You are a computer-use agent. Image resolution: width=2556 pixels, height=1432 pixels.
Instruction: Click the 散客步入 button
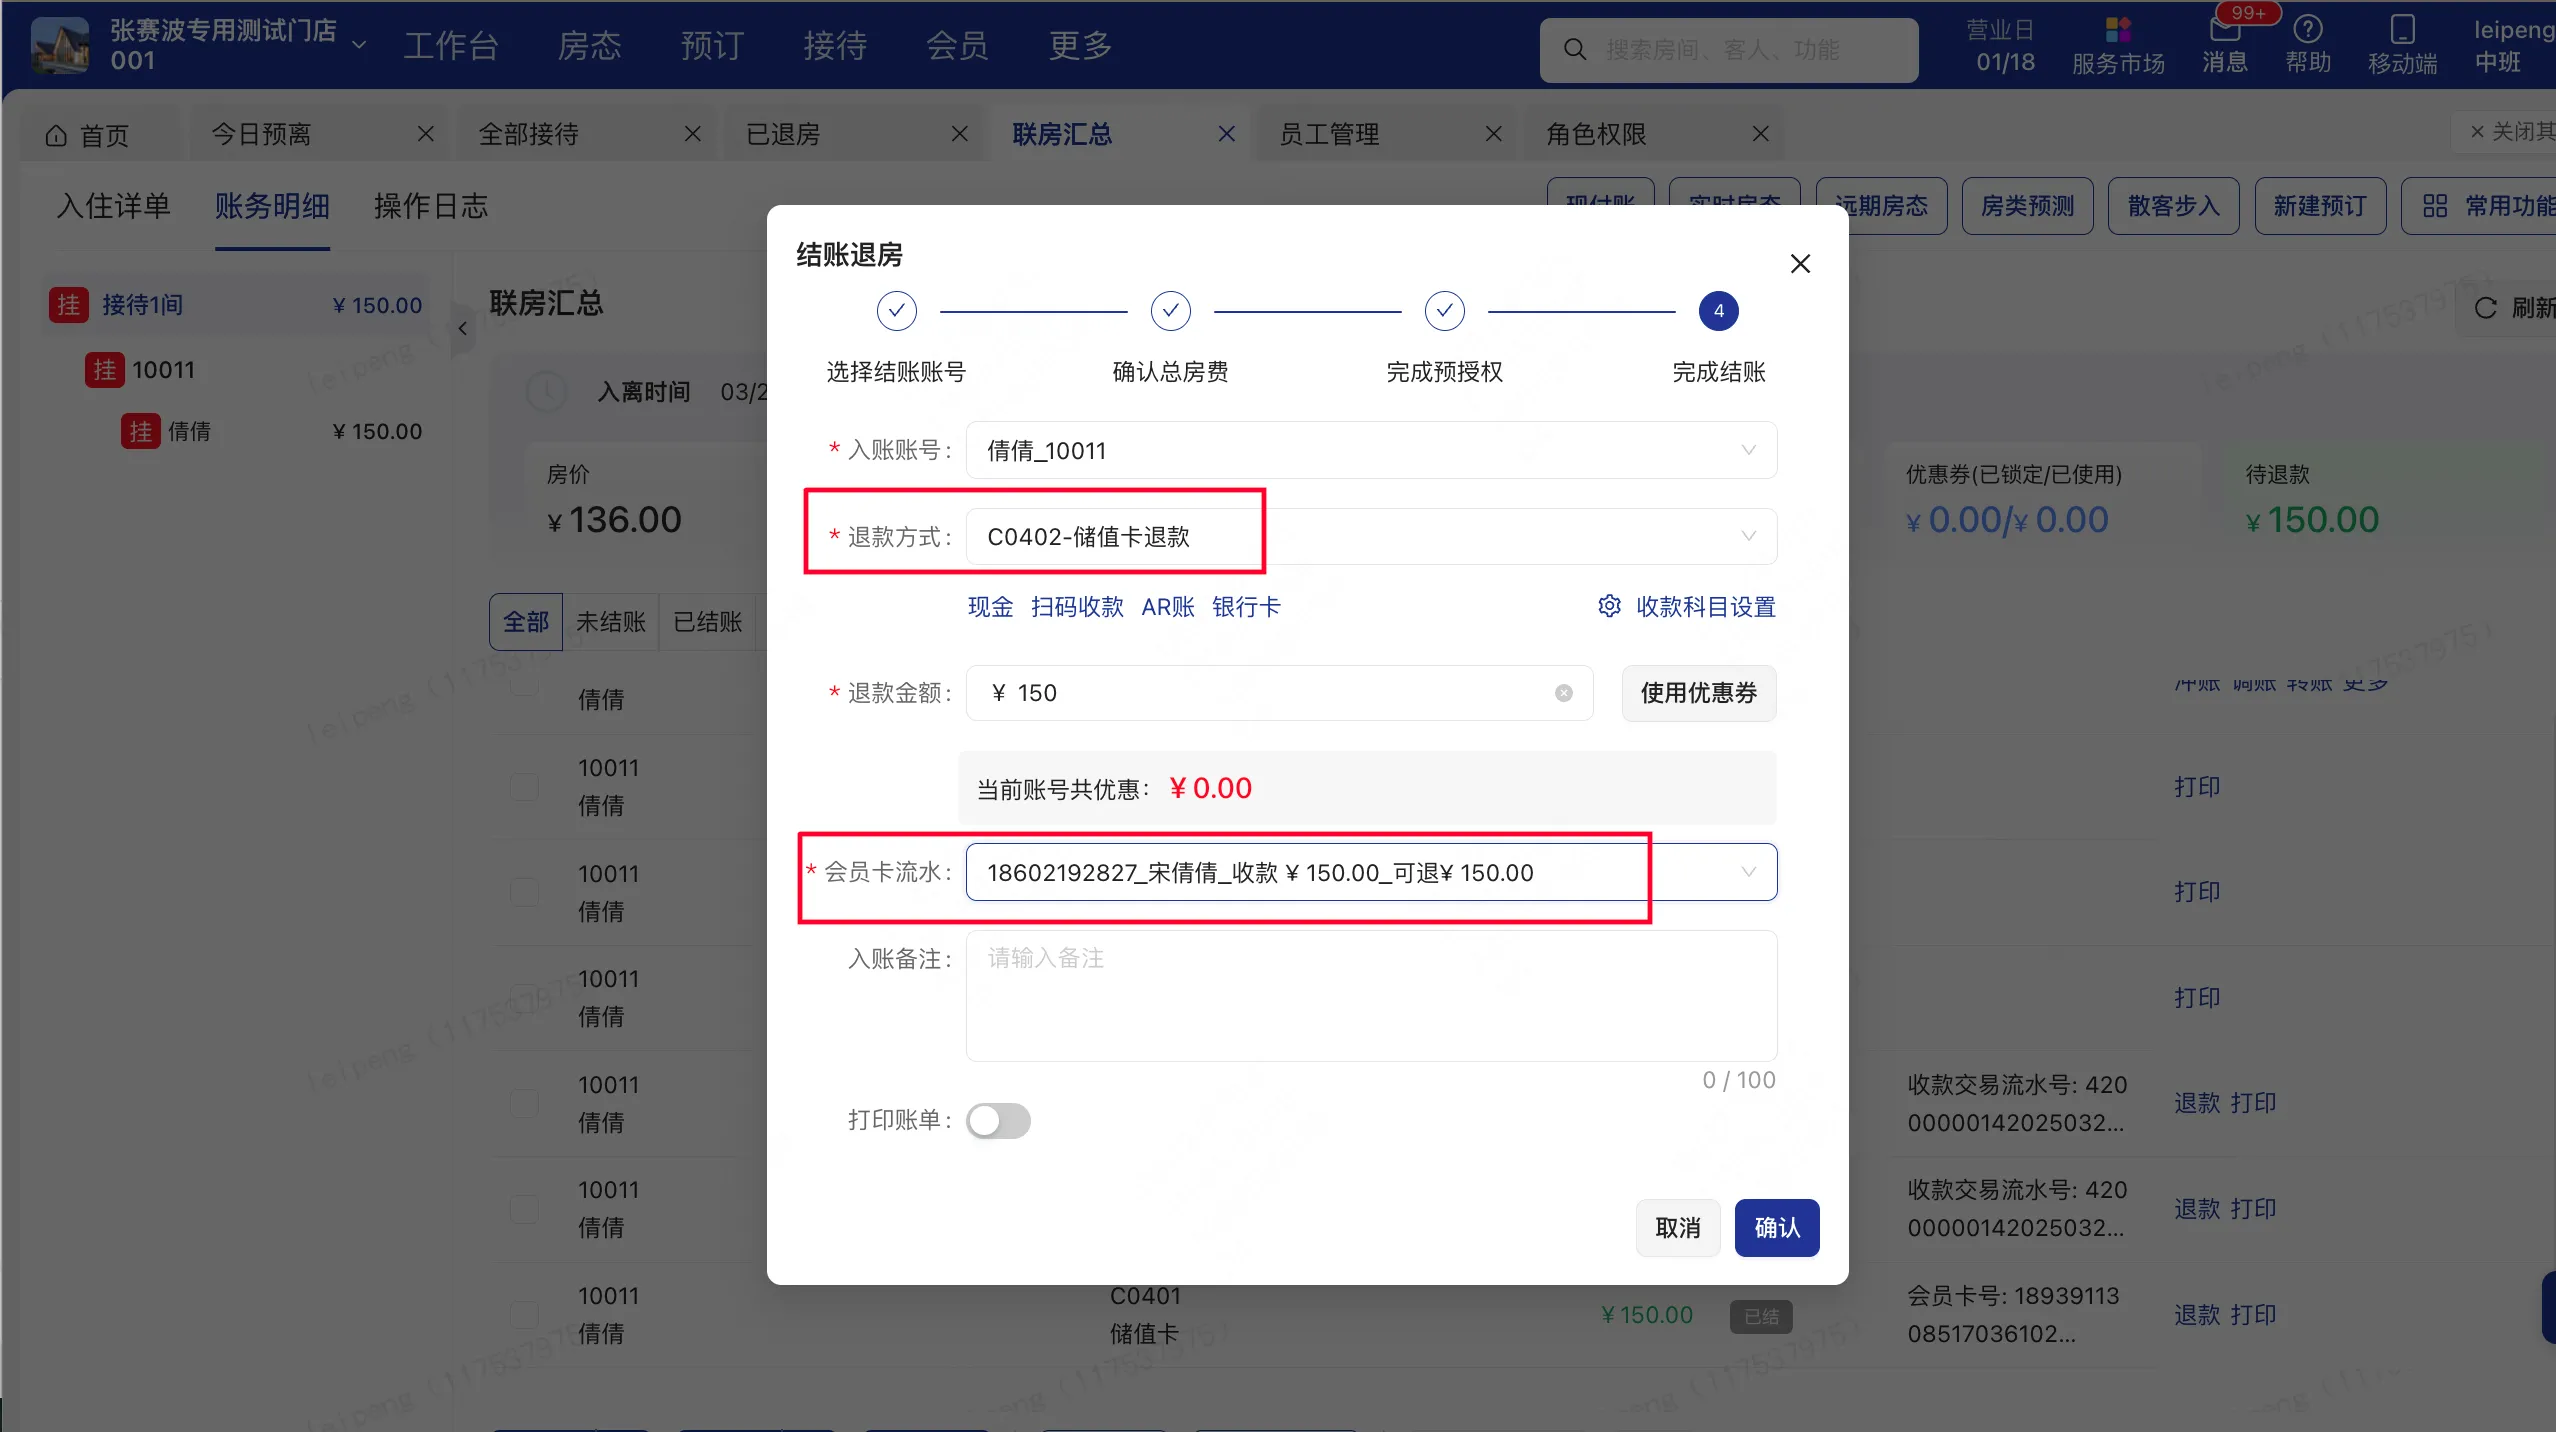click(x=2173, y=206)
